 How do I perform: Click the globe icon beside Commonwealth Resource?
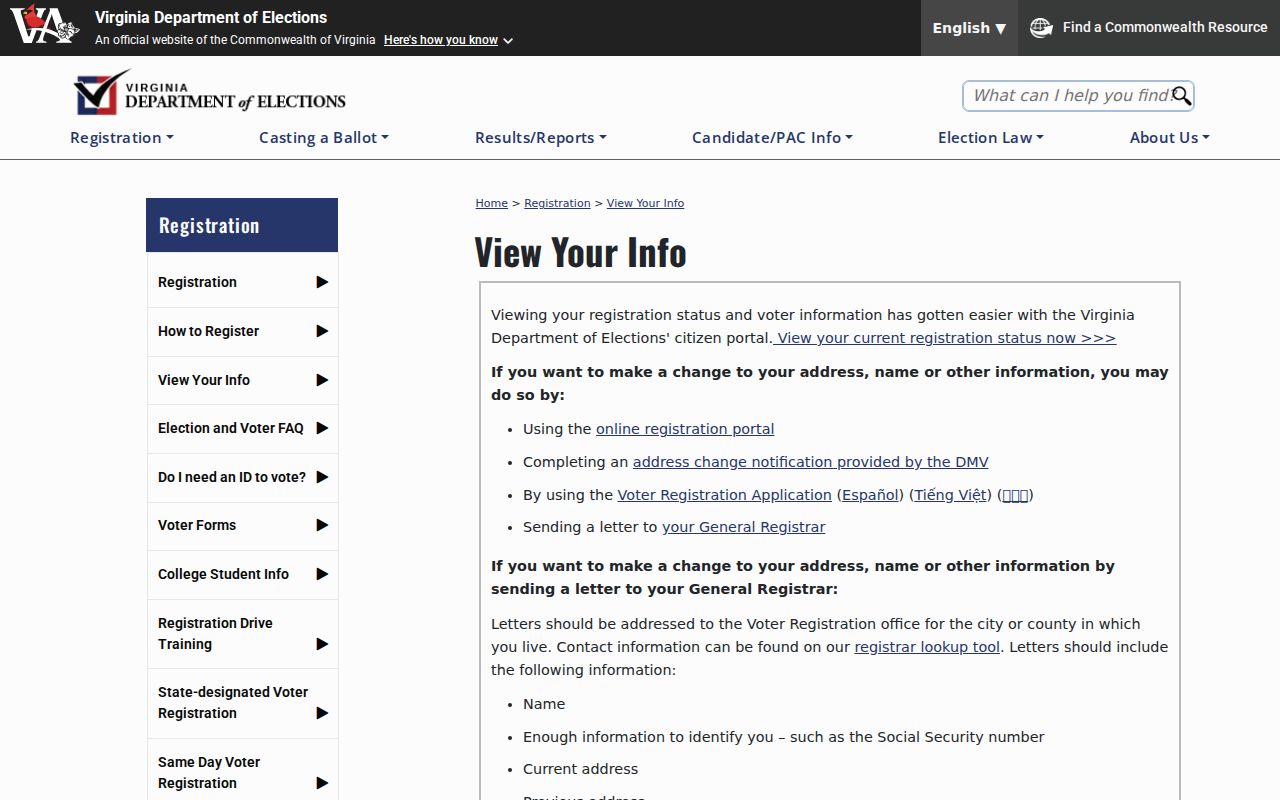coord(1041,28)
